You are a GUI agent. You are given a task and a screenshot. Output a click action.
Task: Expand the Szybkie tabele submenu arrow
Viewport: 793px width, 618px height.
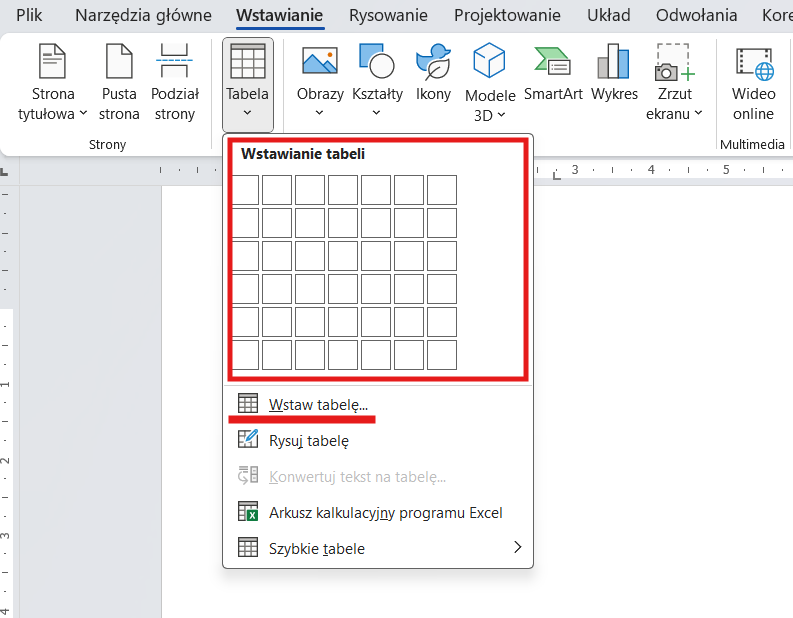point(517,547)
